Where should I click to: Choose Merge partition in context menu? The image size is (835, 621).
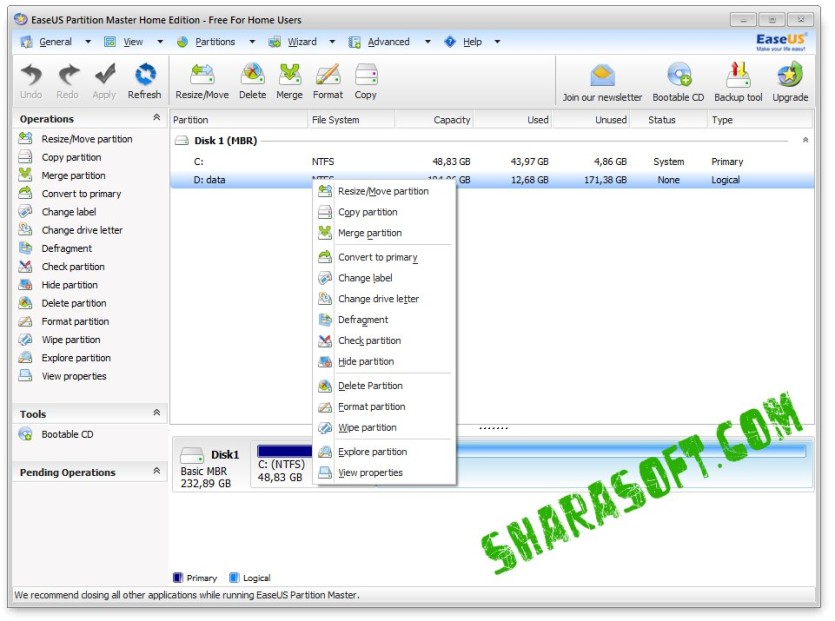[383, 233]
